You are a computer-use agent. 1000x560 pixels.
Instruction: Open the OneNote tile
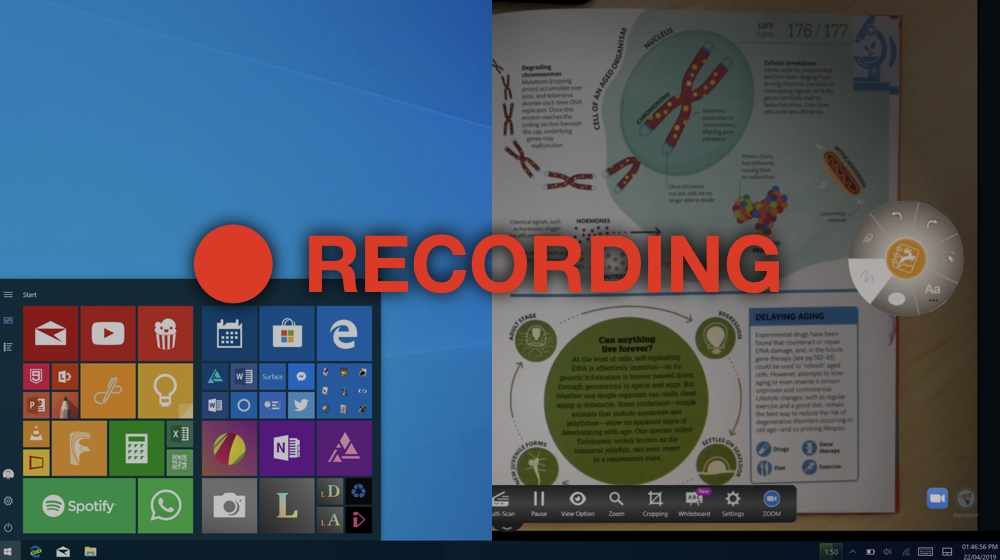[x=287, y=448]
